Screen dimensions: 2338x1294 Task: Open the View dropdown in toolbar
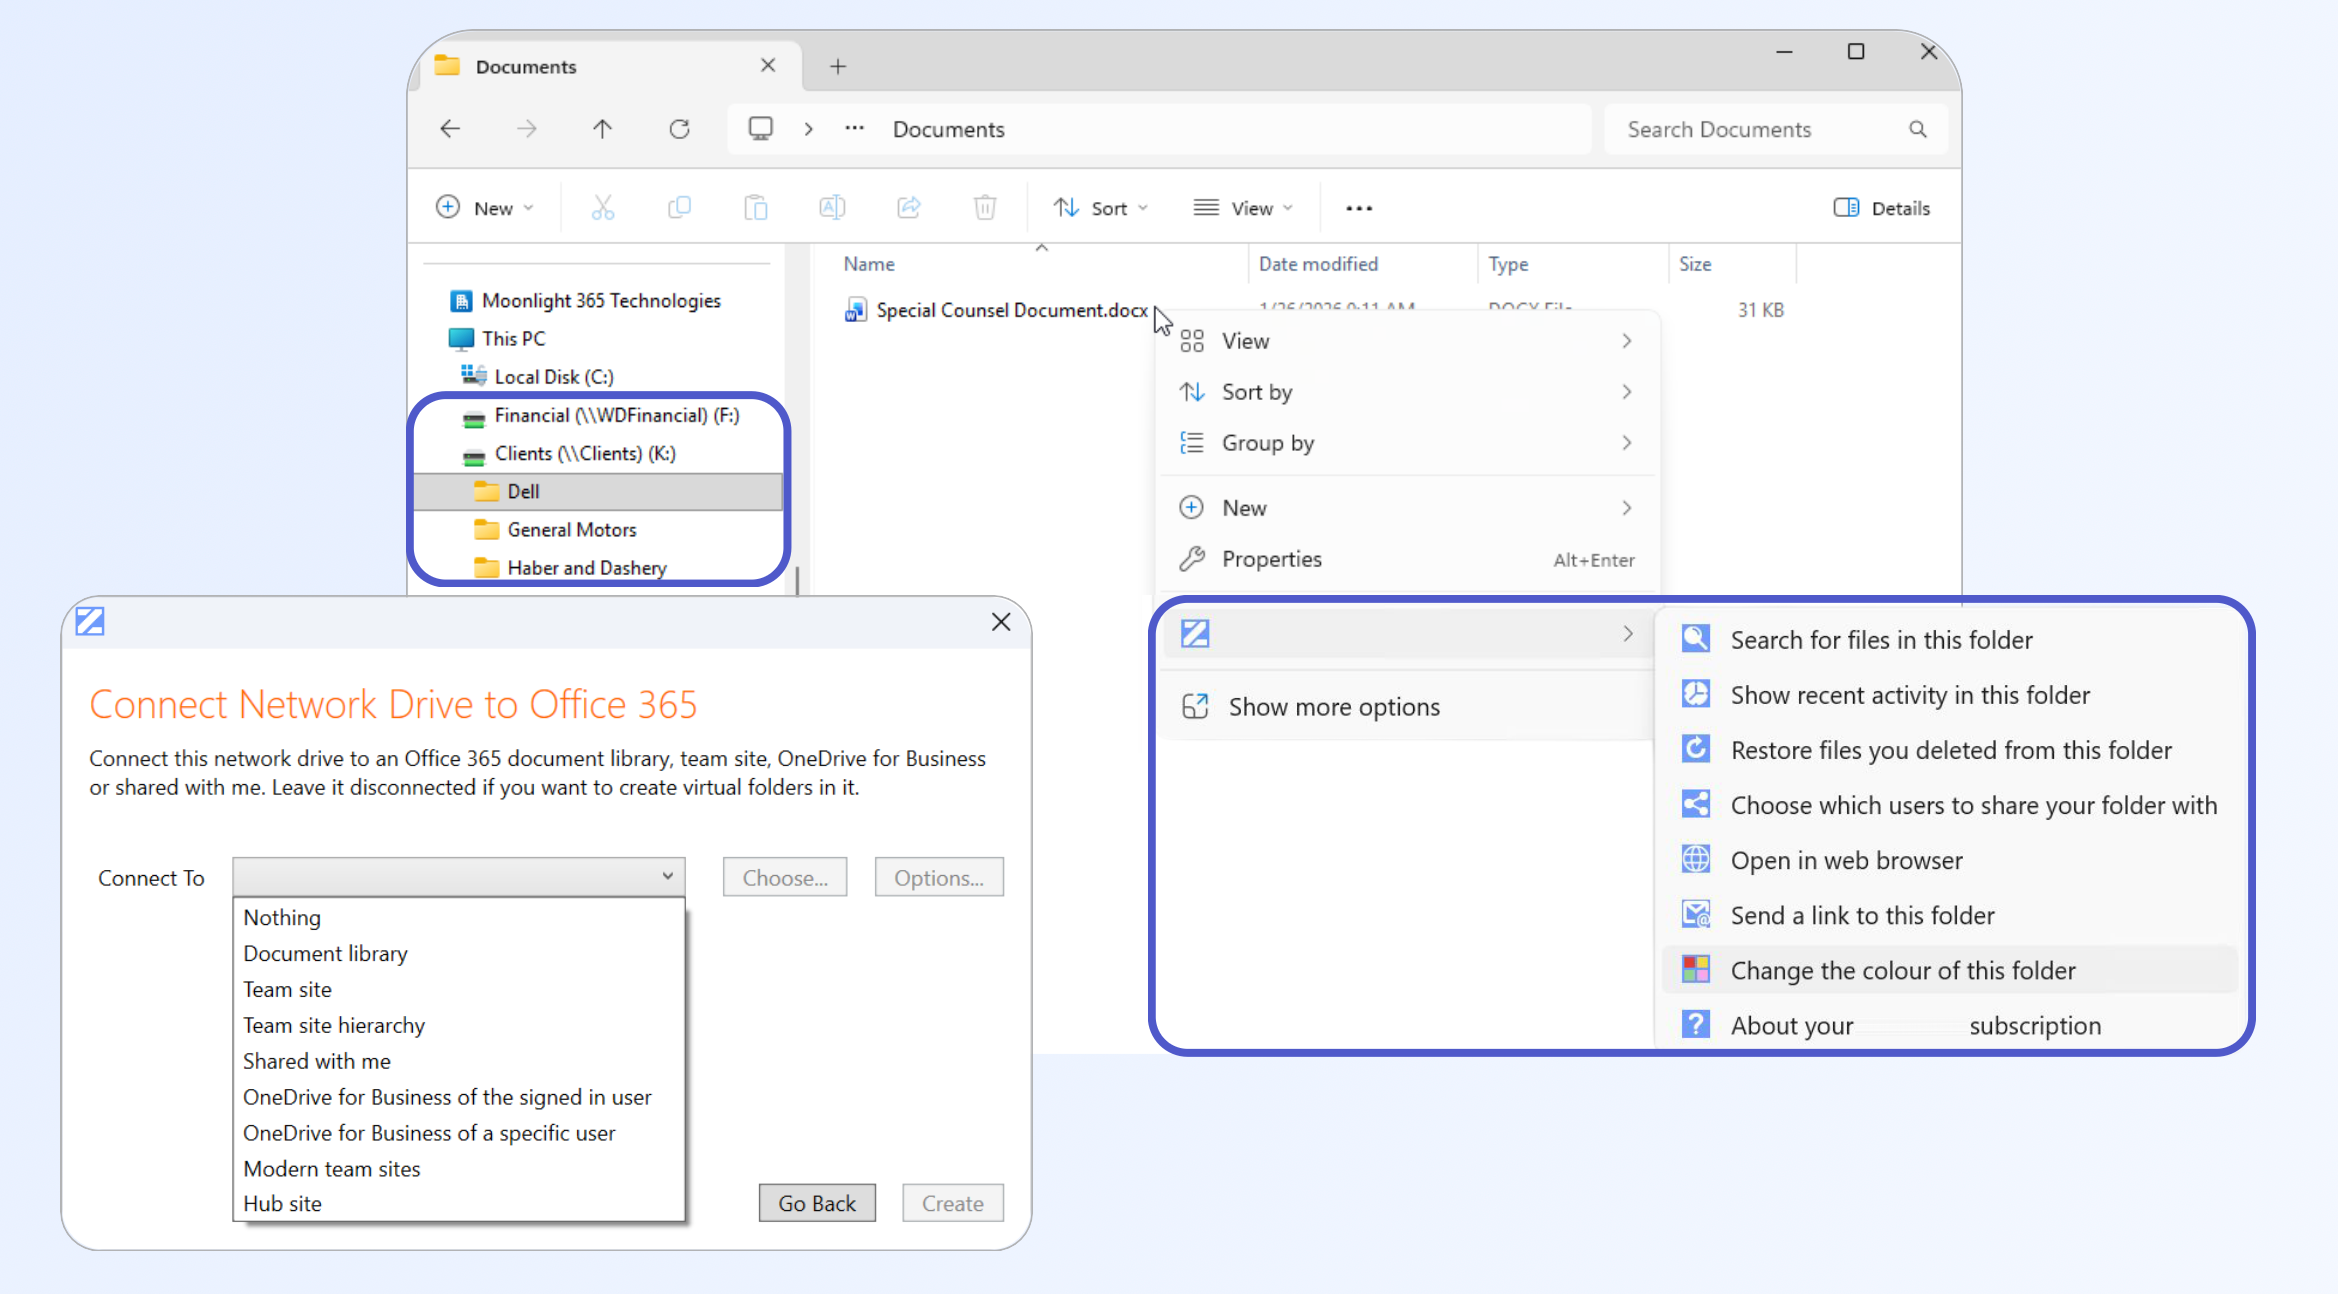1243,208
